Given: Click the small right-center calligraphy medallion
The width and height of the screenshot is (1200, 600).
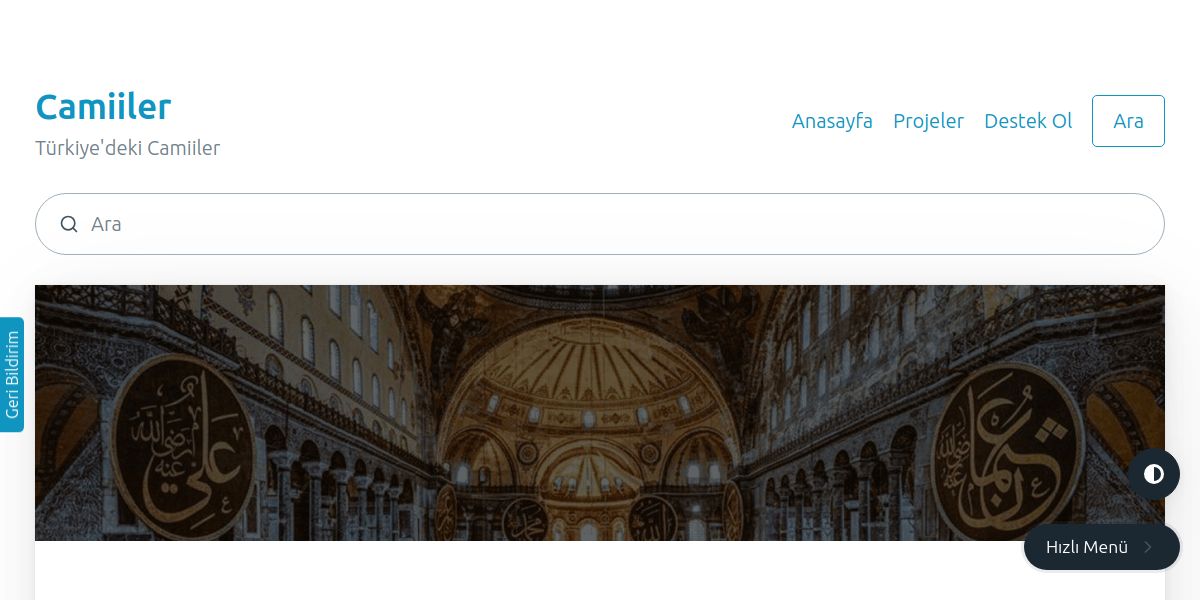Looking at the screenshot, I should (x=651, y=517).
